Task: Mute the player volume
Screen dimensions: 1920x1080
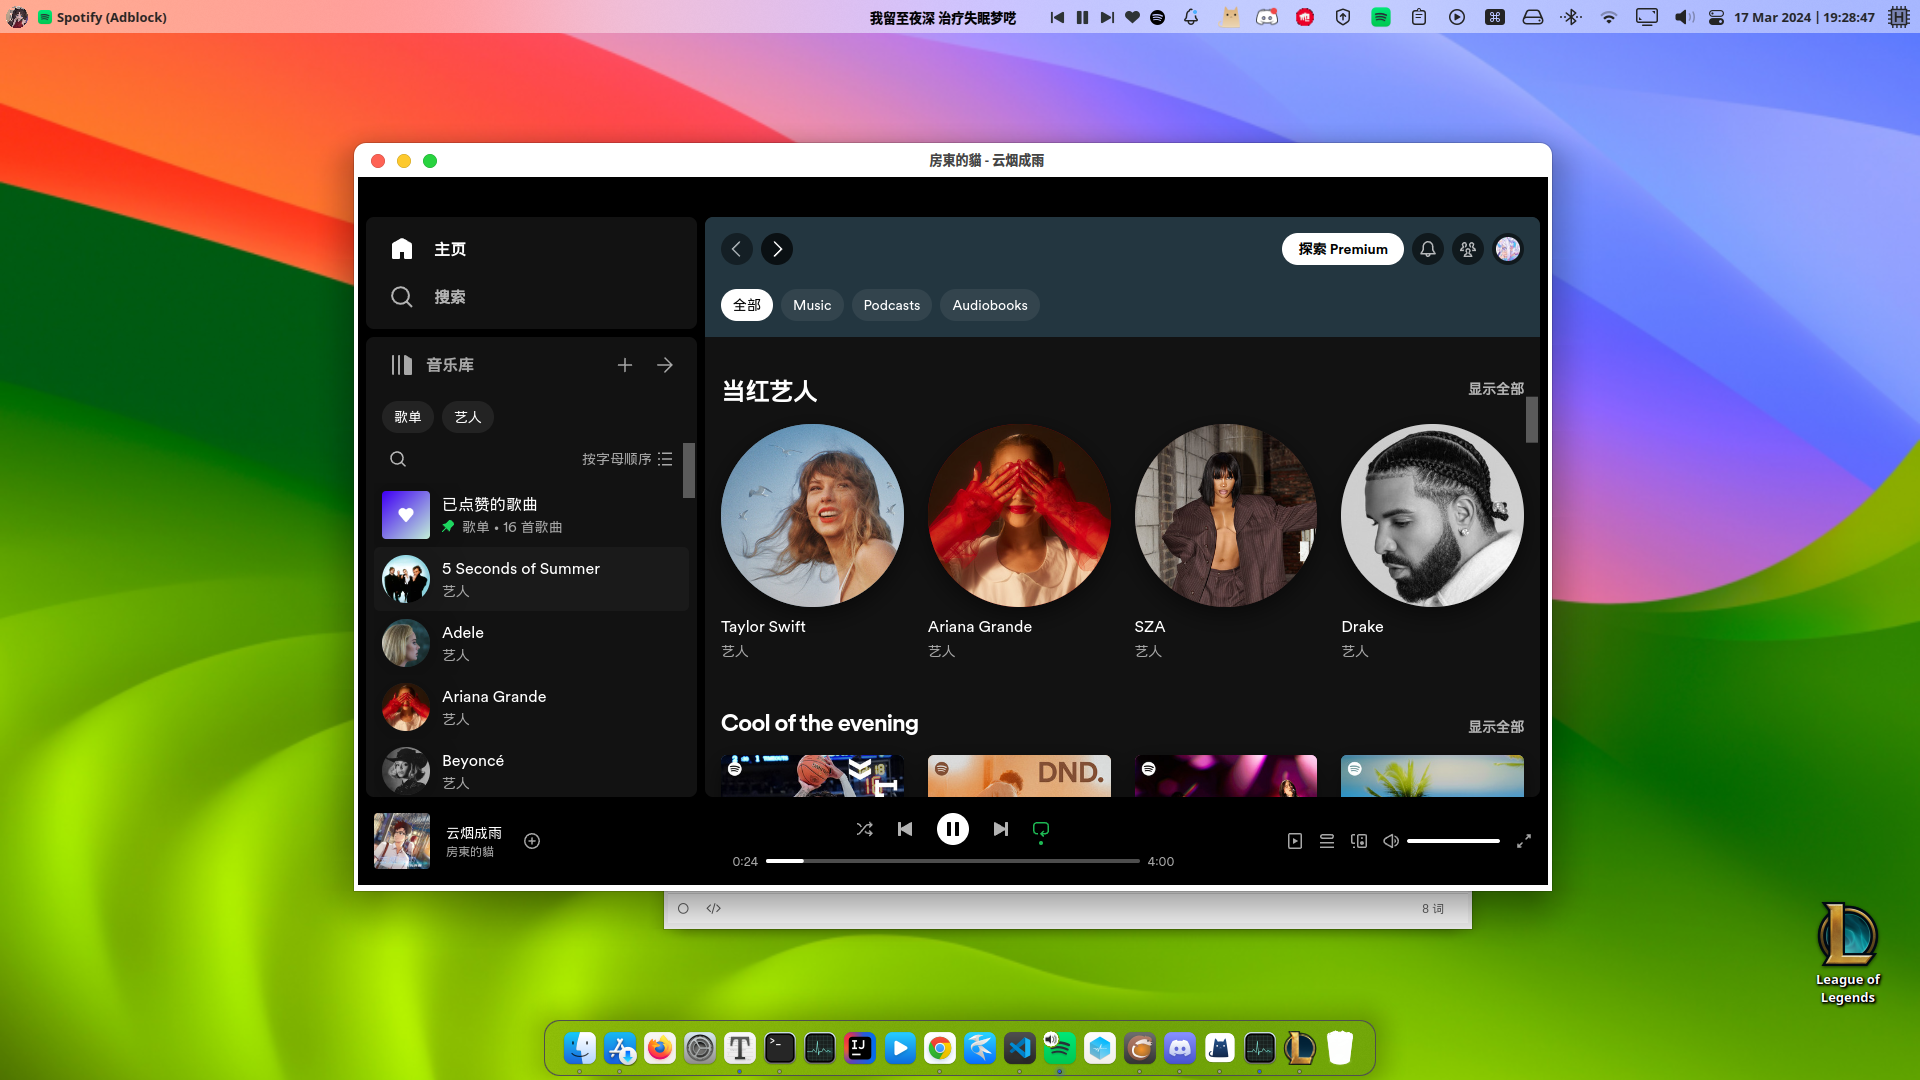Action: click(1390, 841)
